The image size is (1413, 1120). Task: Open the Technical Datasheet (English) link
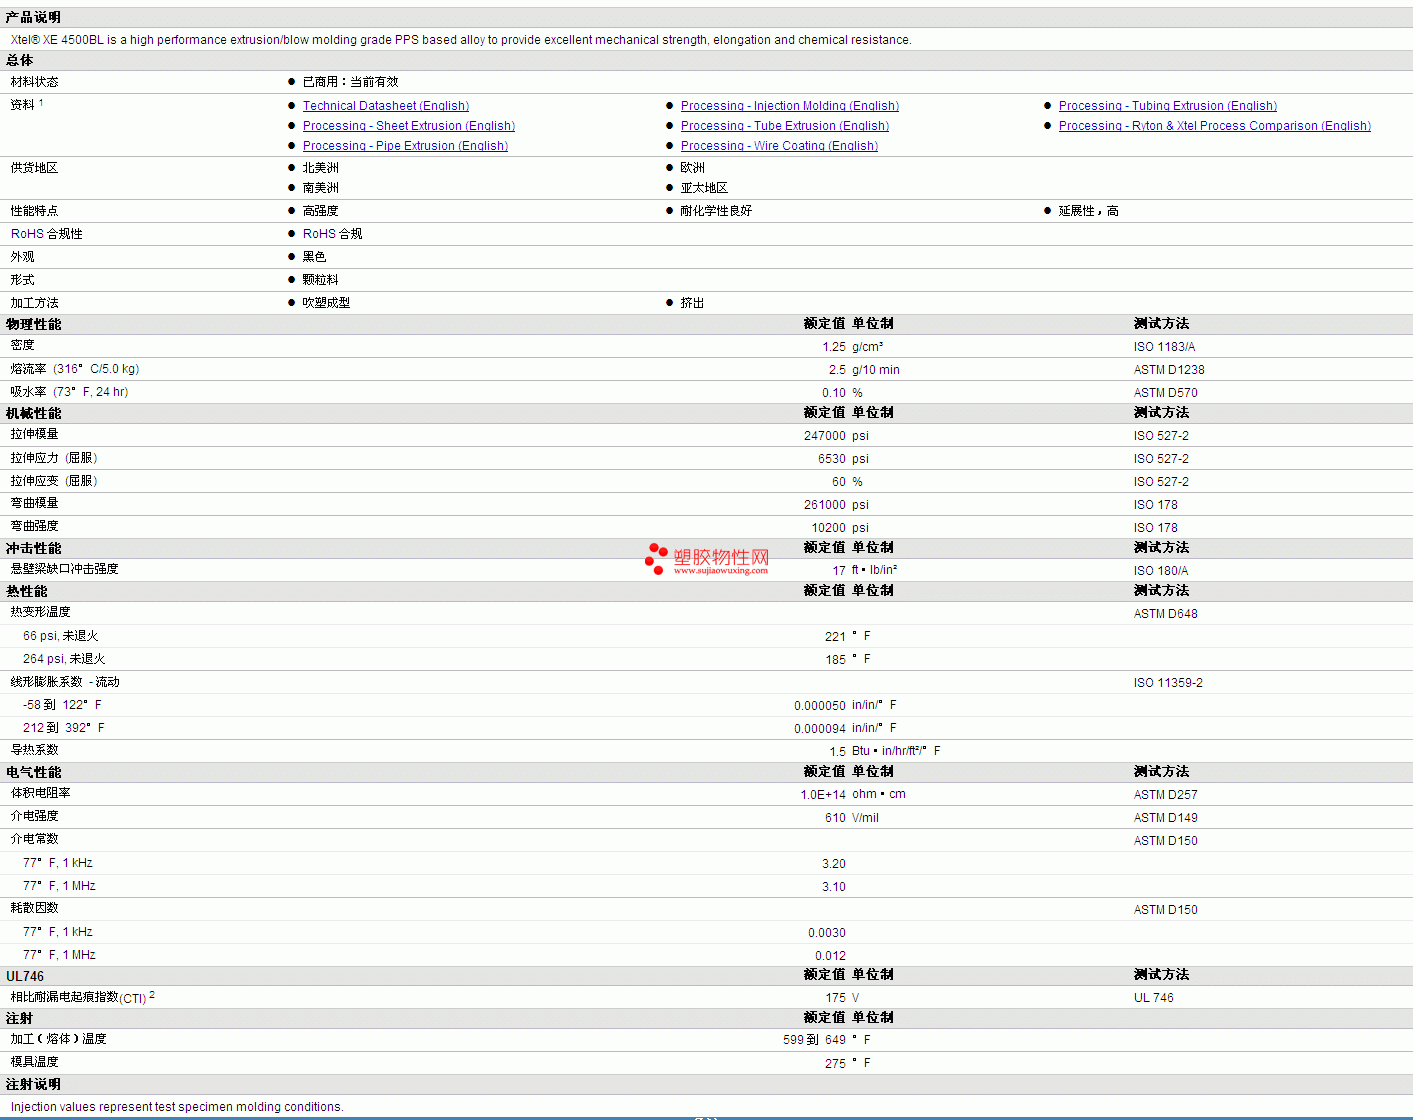(x=386, y=106)
